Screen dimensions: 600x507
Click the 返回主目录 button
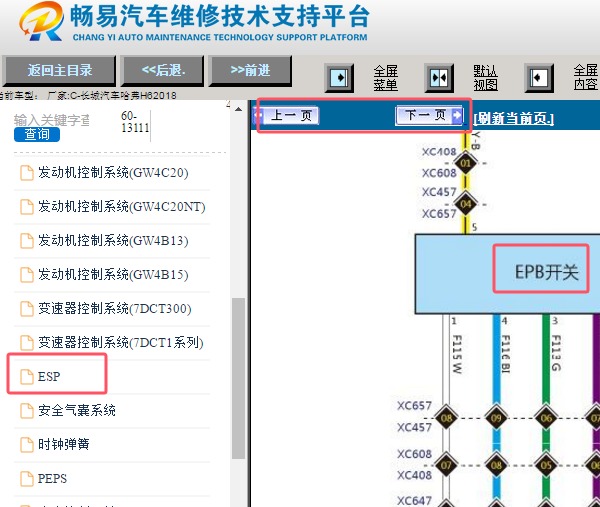[59, 71]
